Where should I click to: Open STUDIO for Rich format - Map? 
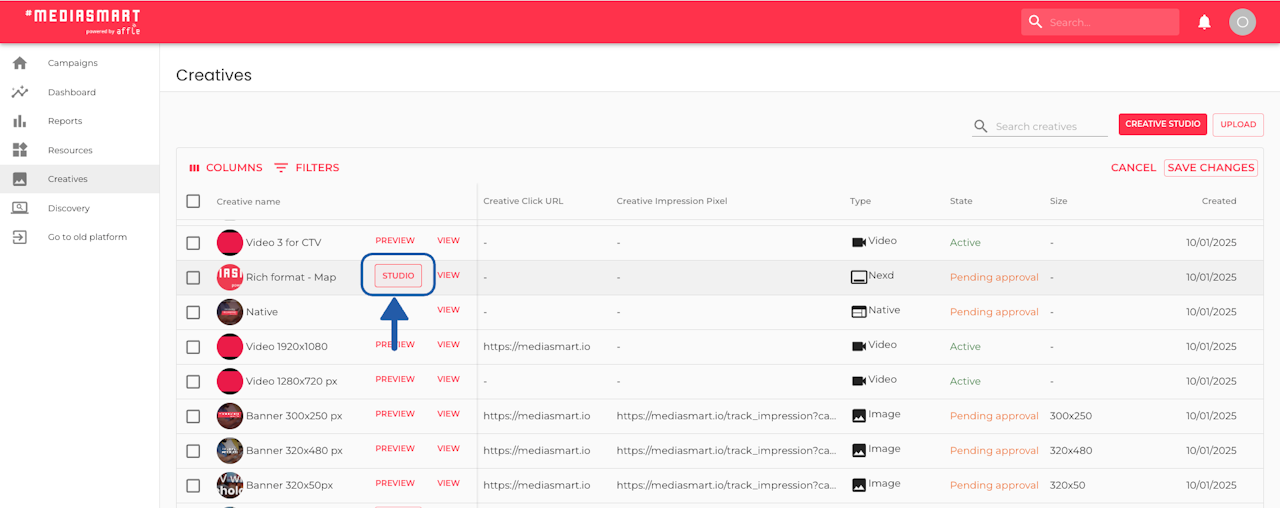tap(398, 276)
